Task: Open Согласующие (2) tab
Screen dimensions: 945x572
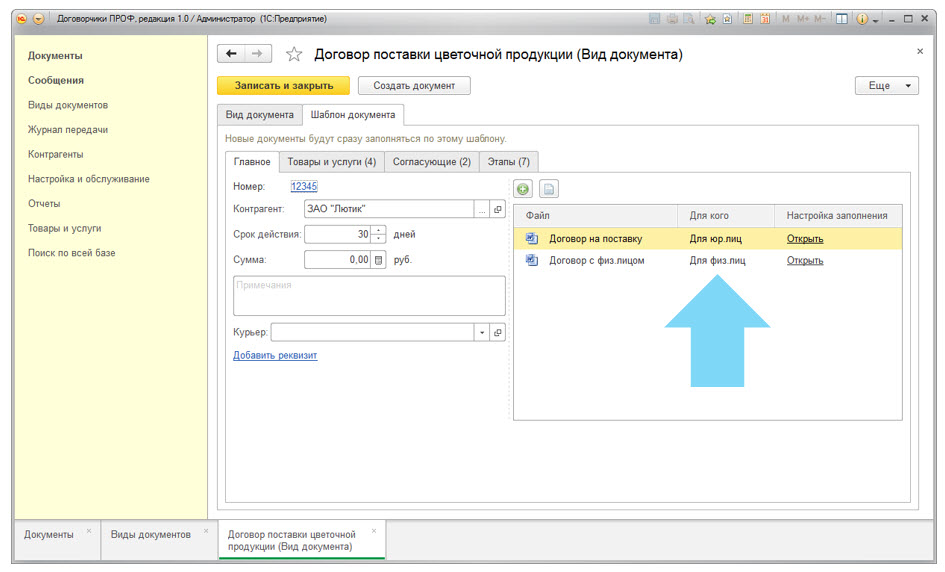Action: click(432, 162)
